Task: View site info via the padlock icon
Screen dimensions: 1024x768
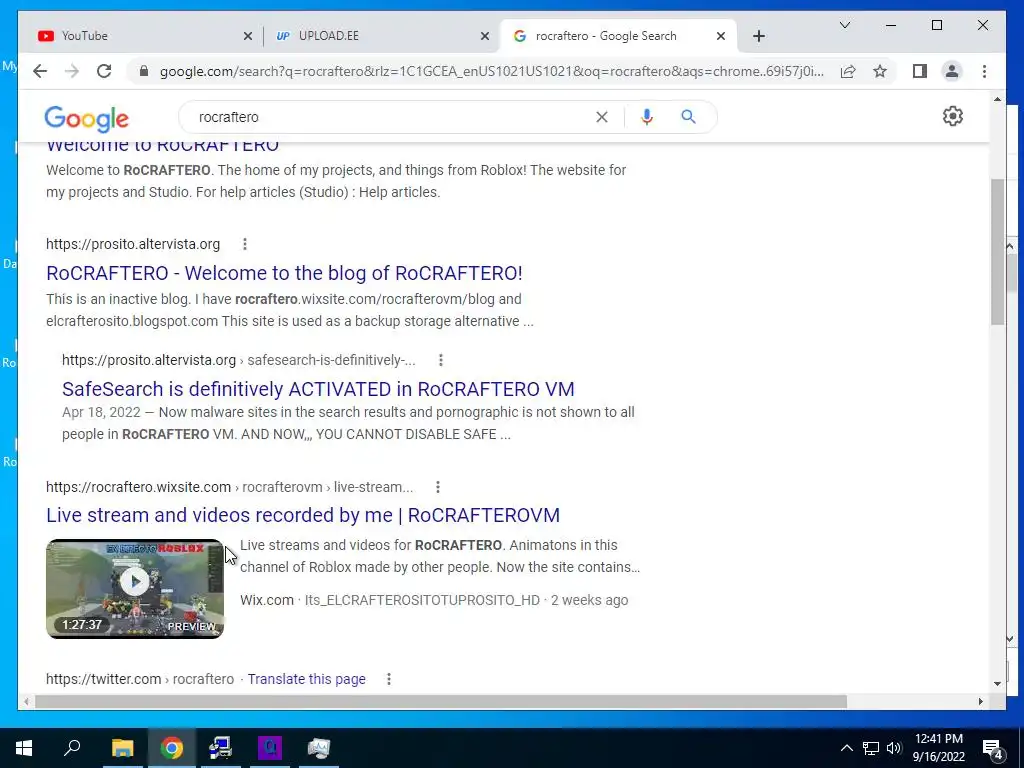Action: (144, 71)
